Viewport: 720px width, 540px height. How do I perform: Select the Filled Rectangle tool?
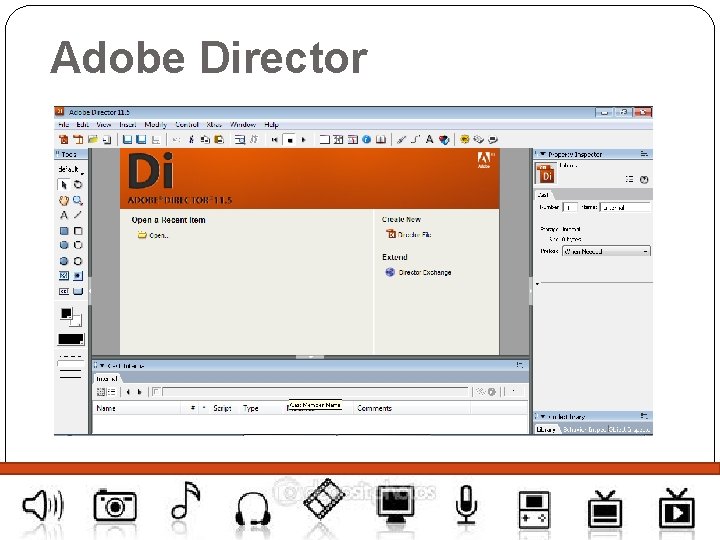click(64, 231)
